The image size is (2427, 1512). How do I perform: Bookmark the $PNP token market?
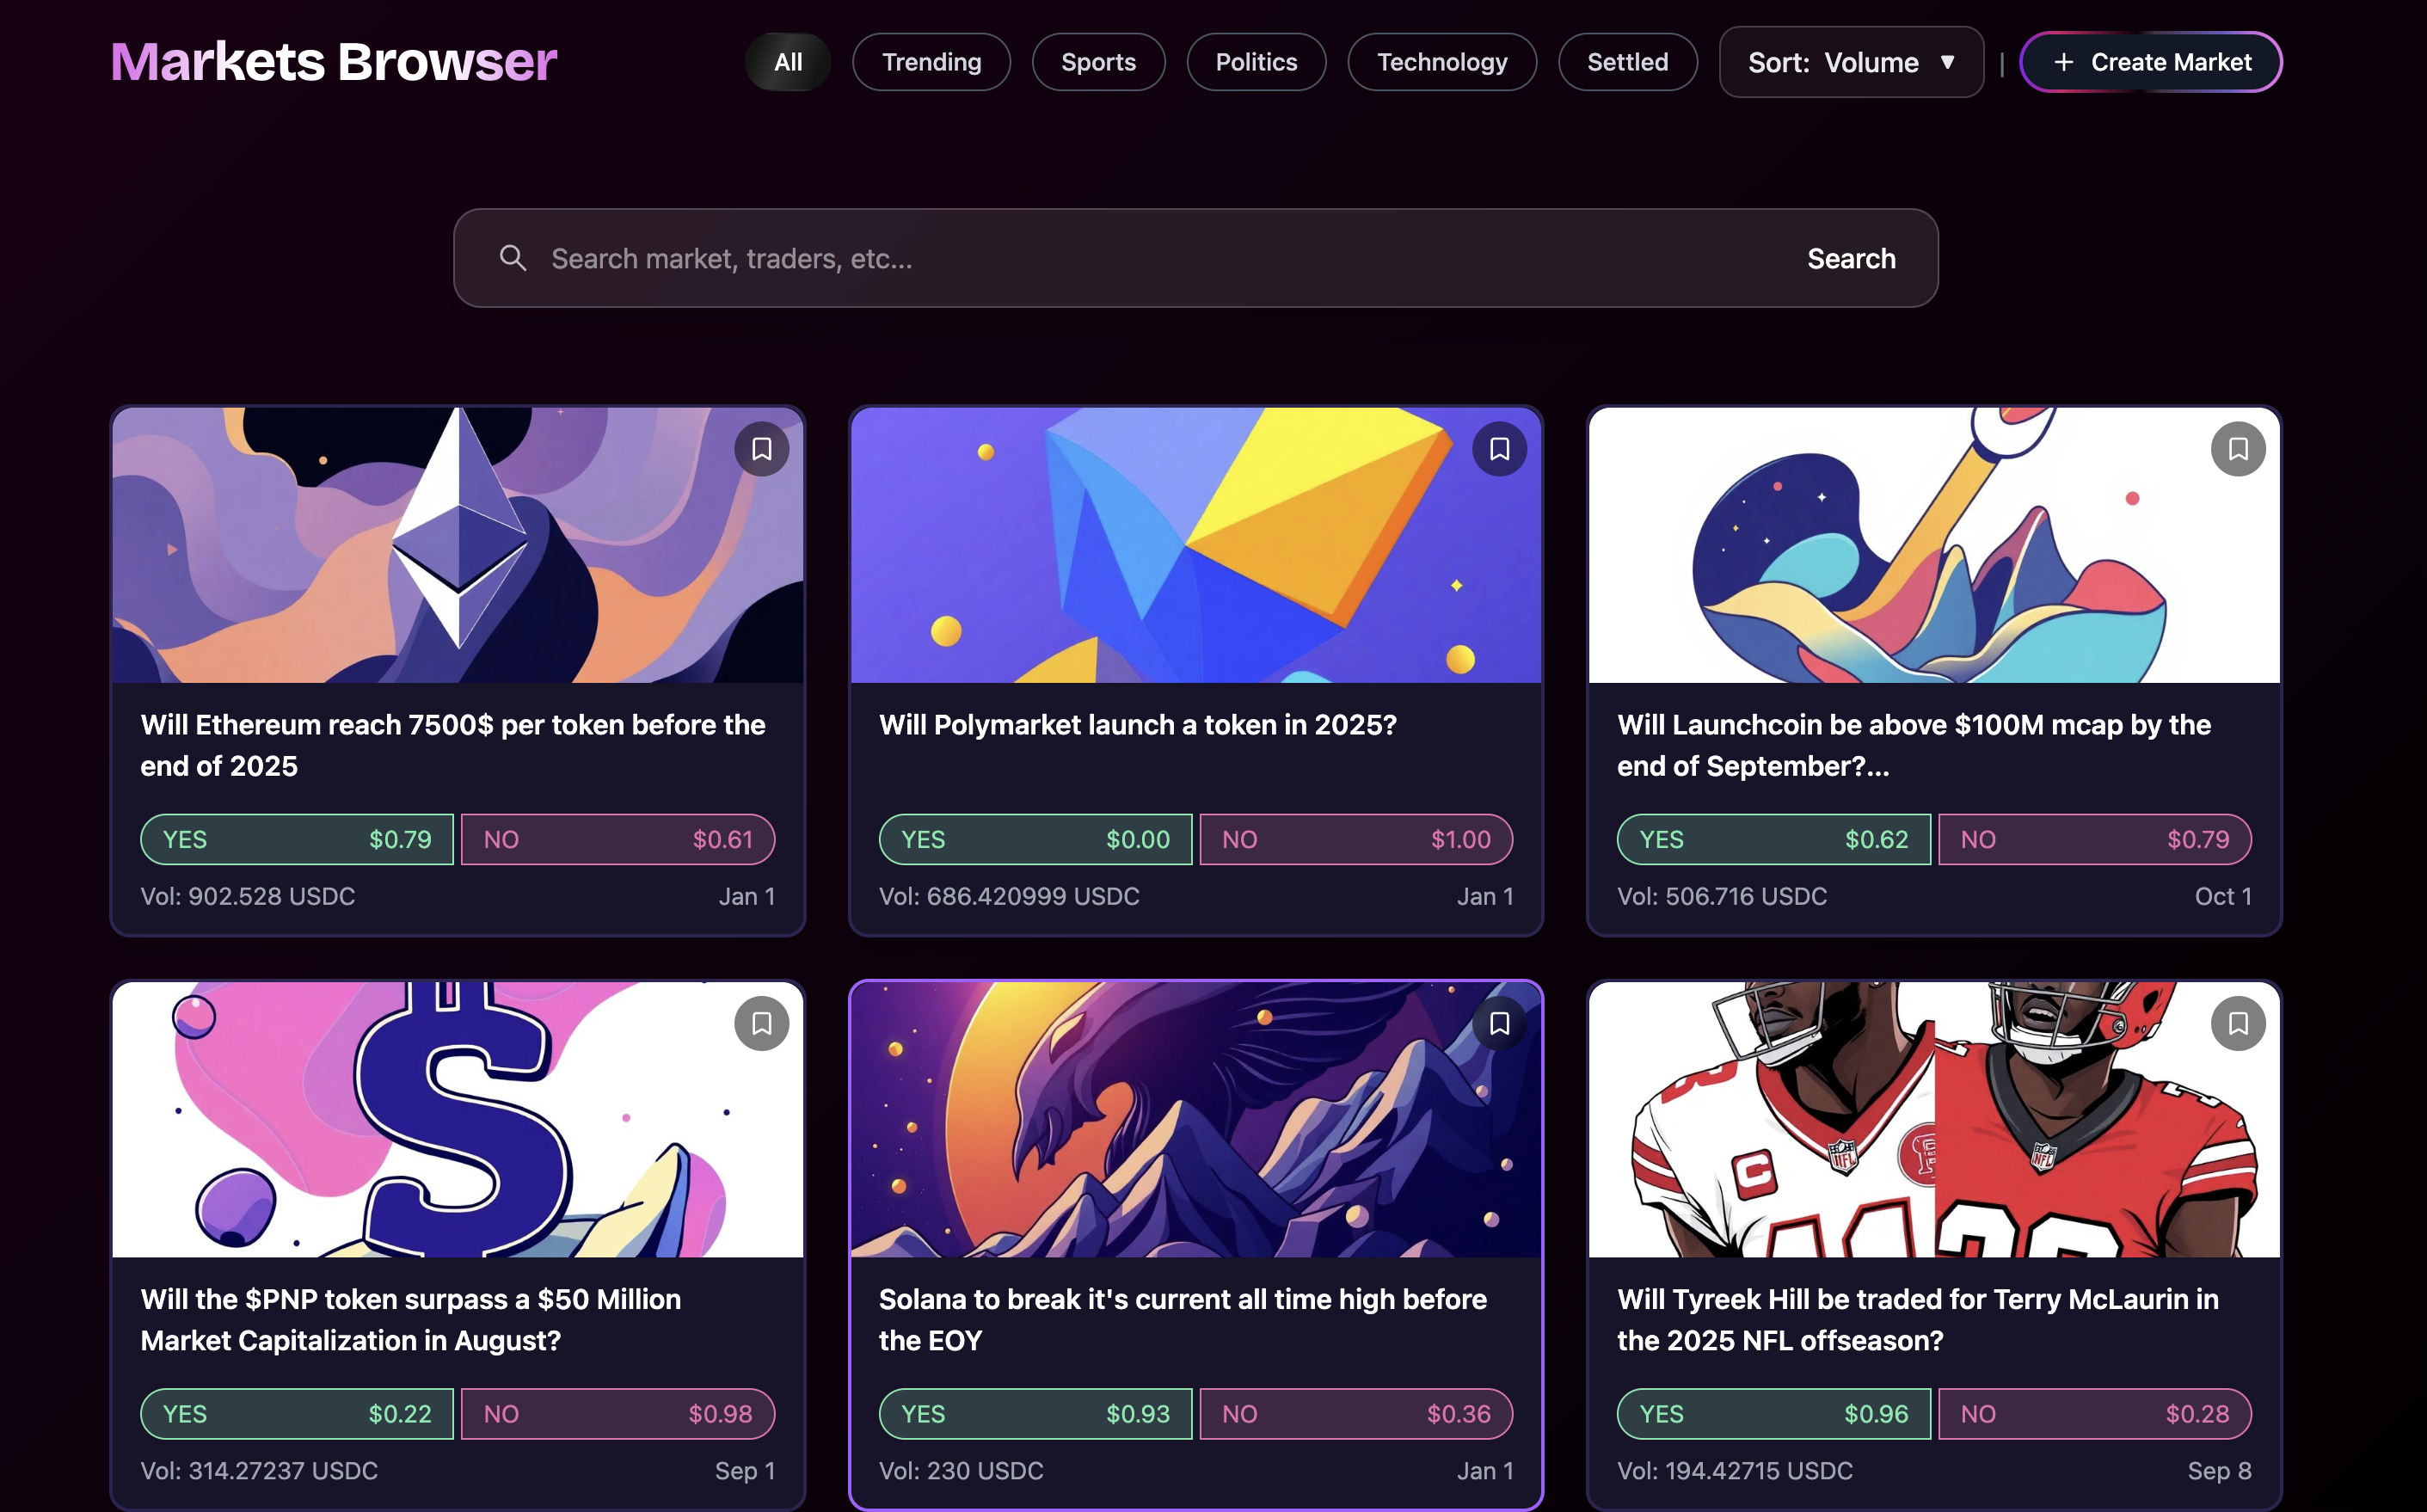761,1023
